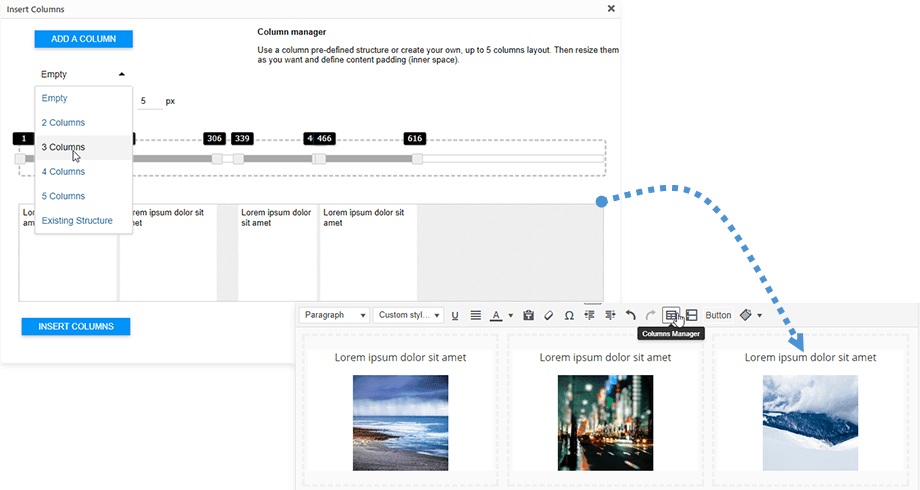920x490 pixels.
Task: Select the 5 Columns option
Action: (x=63, y=196)
